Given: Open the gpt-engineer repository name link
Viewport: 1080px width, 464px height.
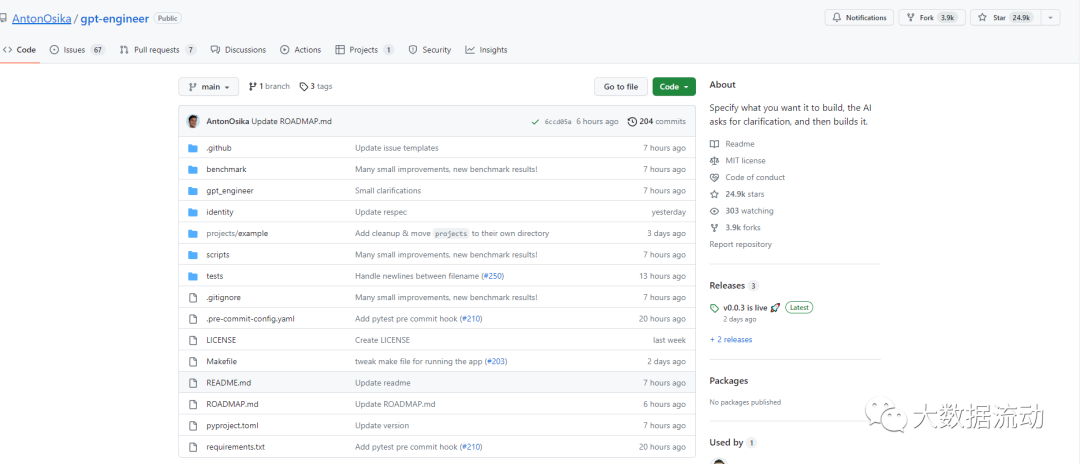Looking at the screenshot, I should click(x=115, y=19).
